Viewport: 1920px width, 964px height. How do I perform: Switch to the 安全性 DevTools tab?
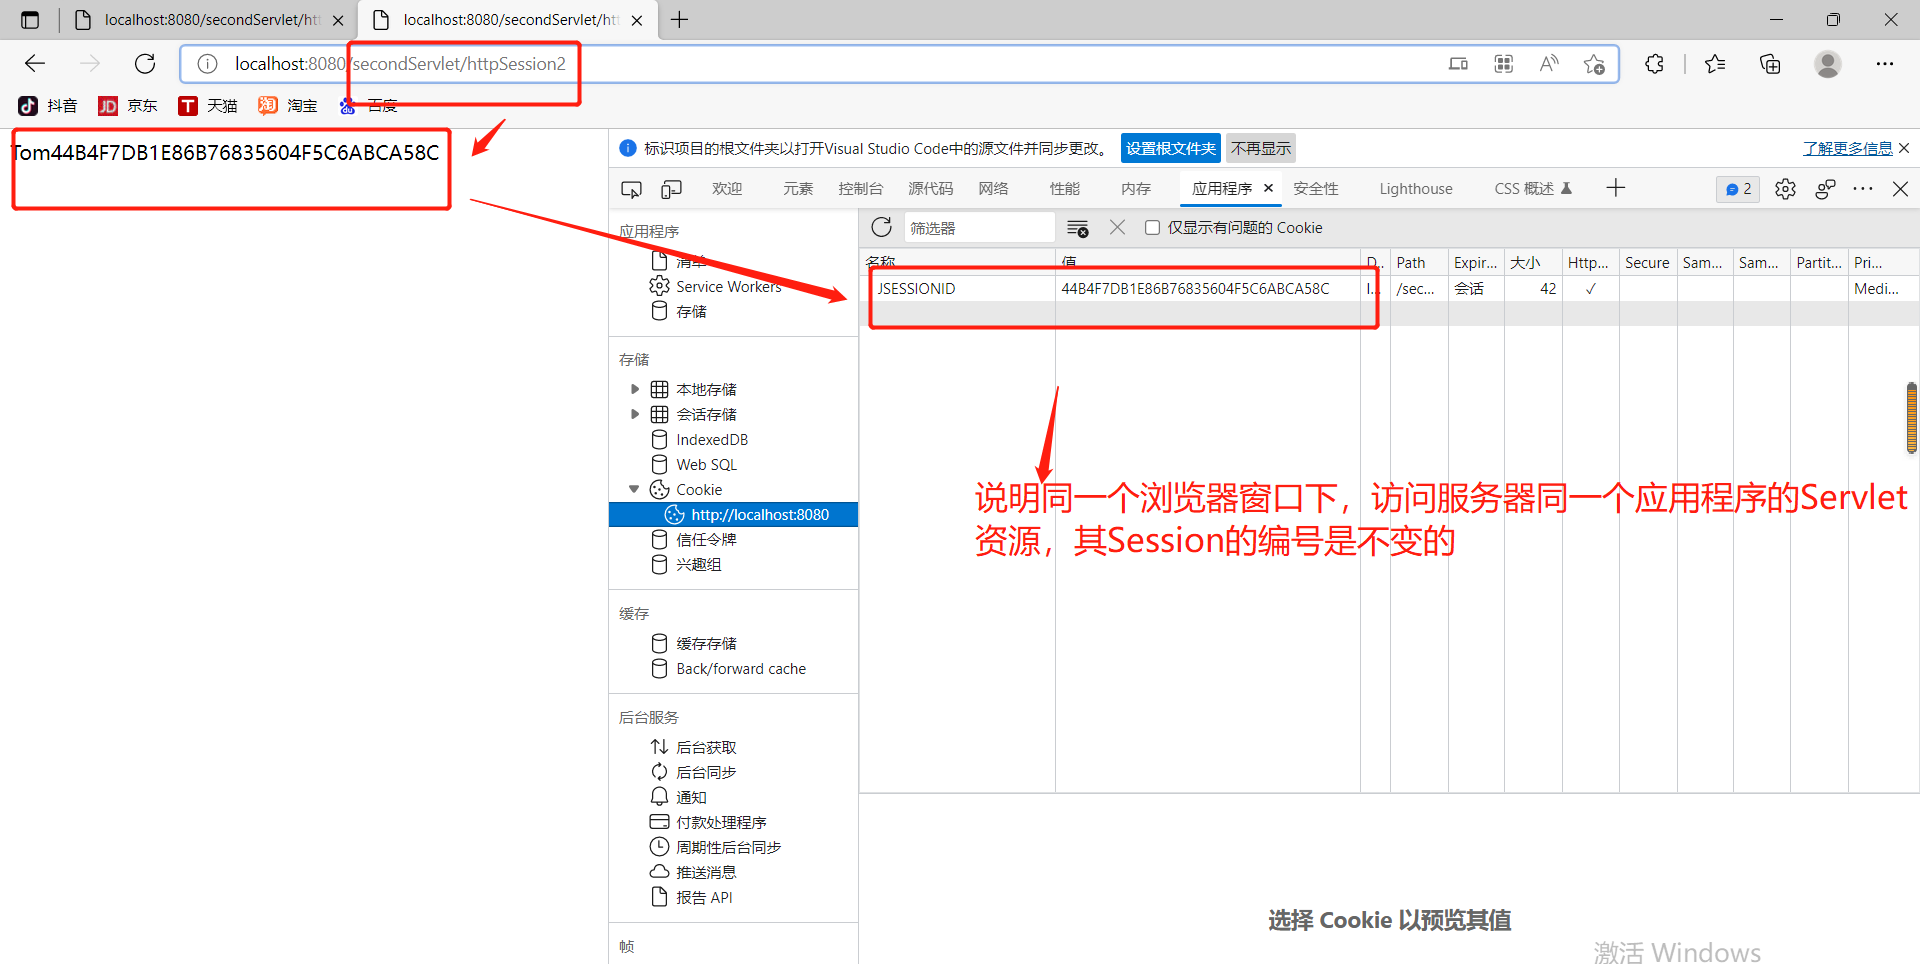click(1316, 189)
